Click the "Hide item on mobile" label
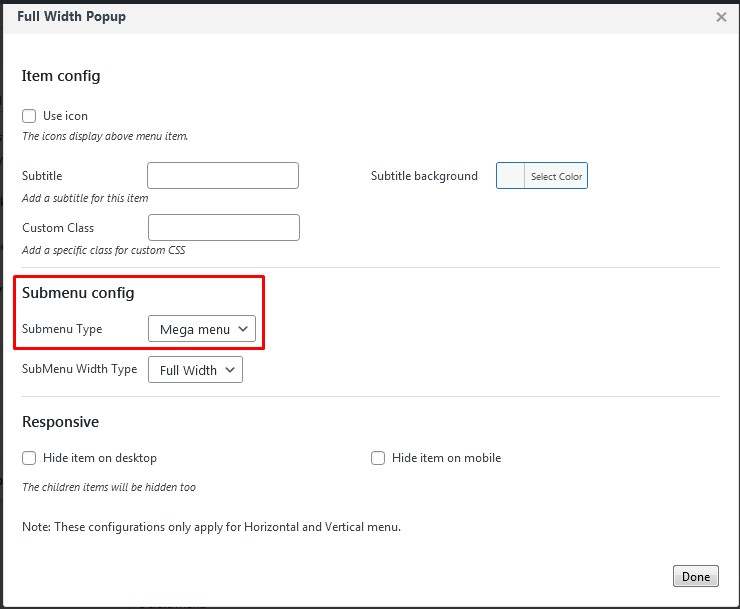The image size is (740, 609). tap(446, 458)
